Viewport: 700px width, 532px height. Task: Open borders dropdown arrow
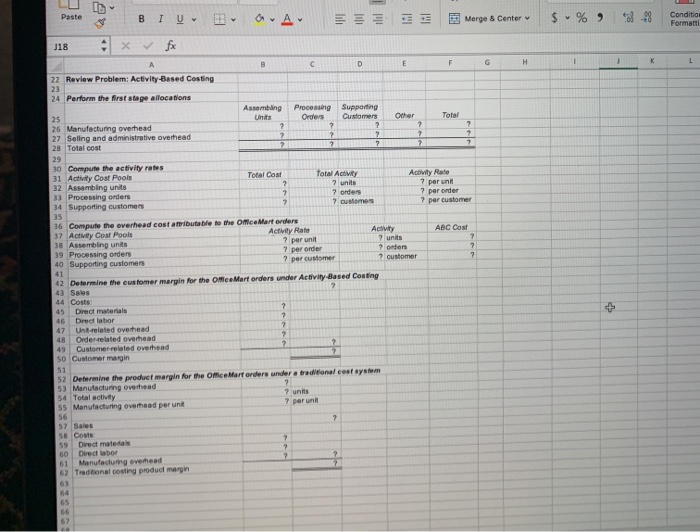click(233, 20)
